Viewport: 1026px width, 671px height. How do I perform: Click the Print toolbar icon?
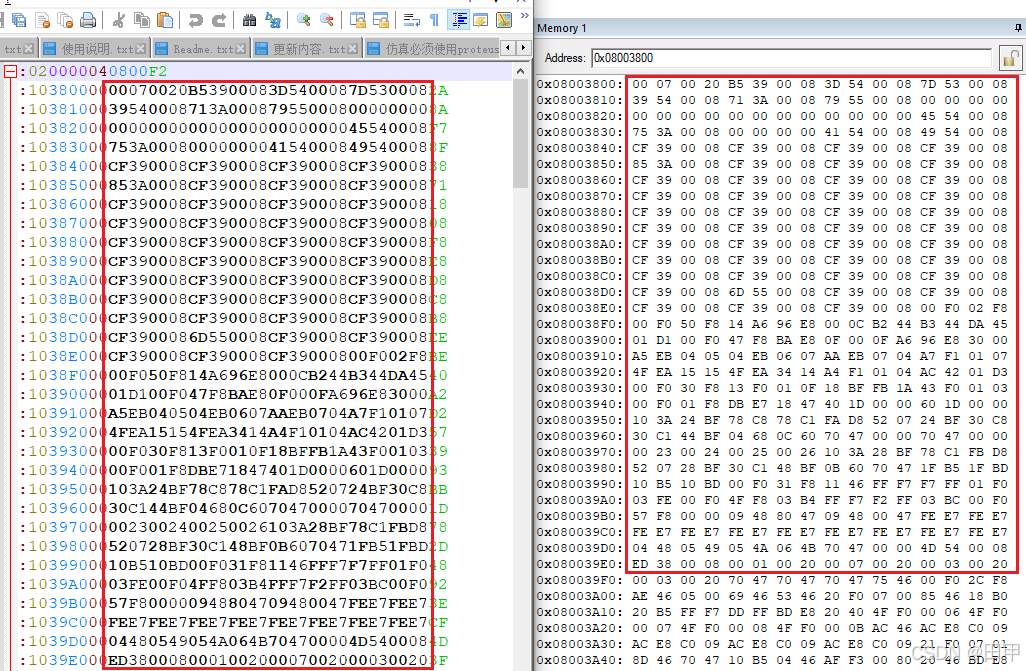[88, 20]
